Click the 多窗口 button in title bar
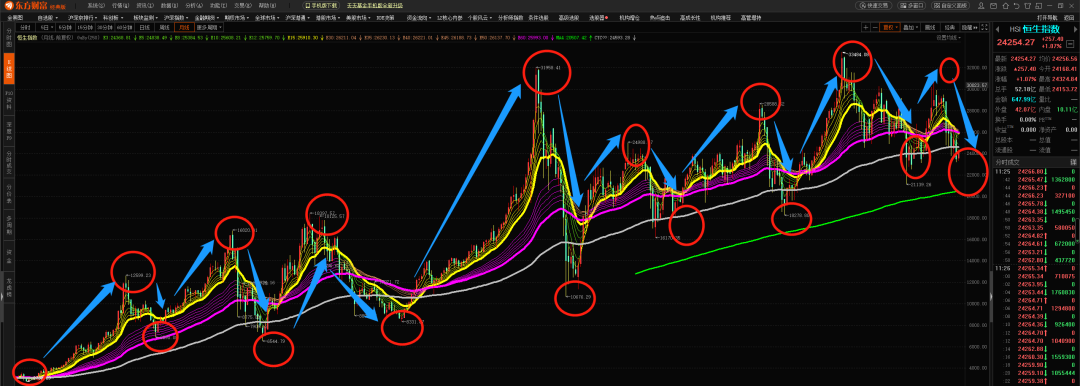This screenshot has height=386, width=1080. (x=911, y=6)
